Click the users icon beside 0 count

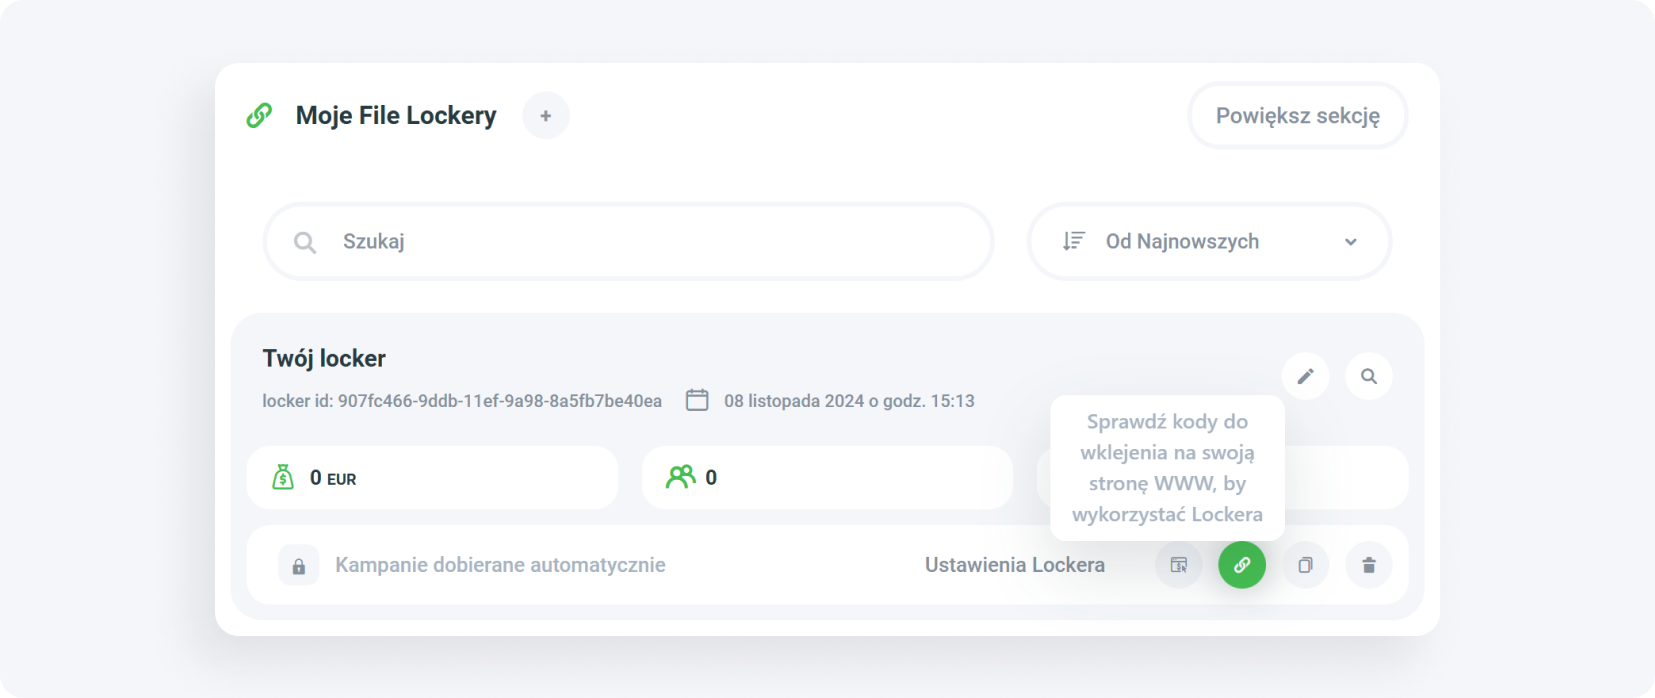pyautogui.click(x=681, y=477)
